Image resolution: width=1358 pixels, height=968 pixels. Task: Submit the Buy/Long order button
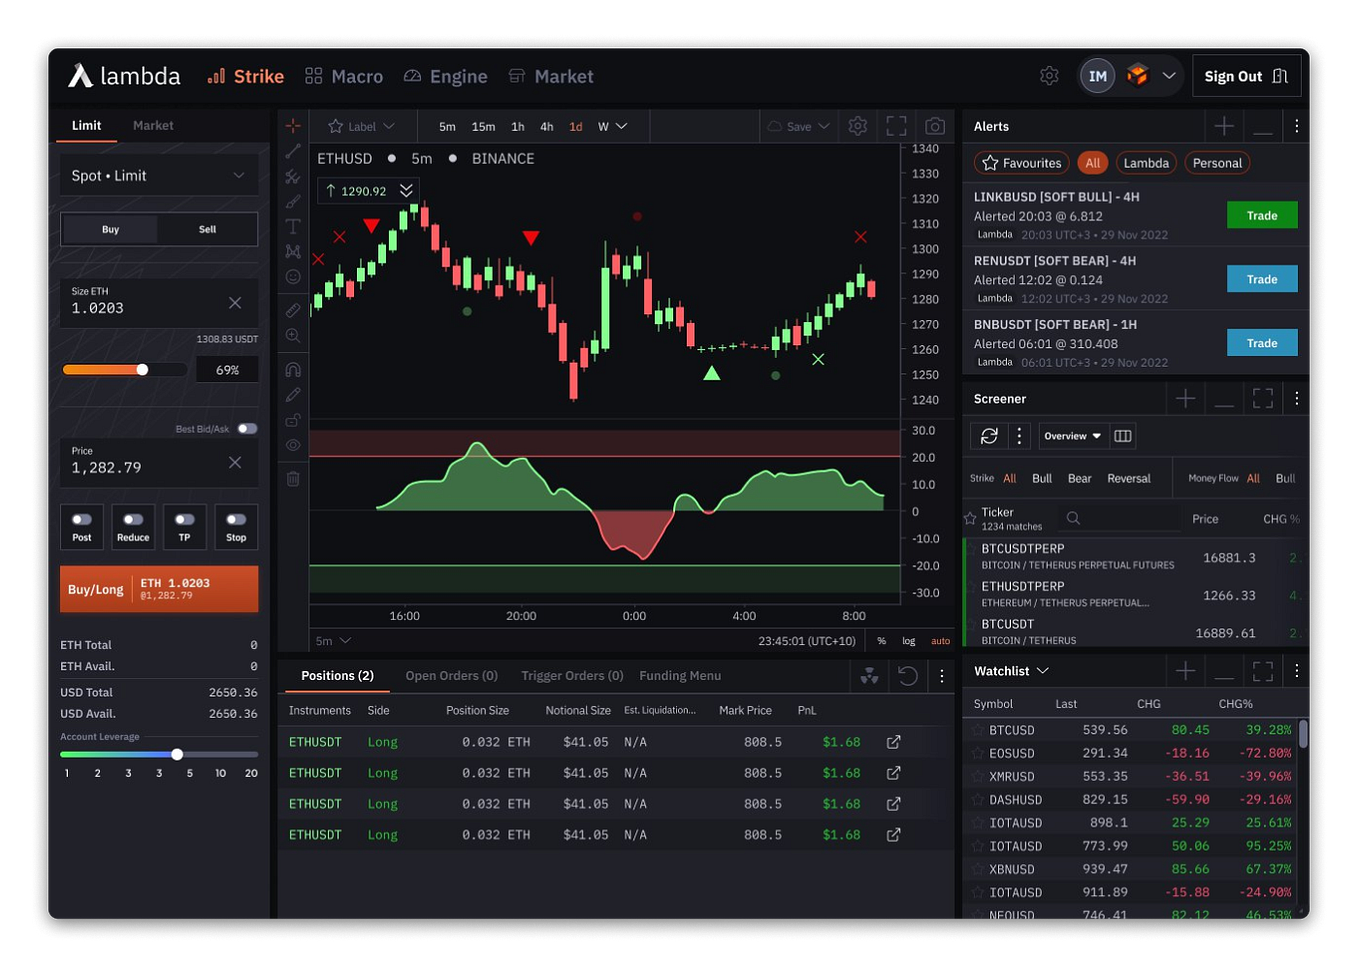tap(158, 588)
